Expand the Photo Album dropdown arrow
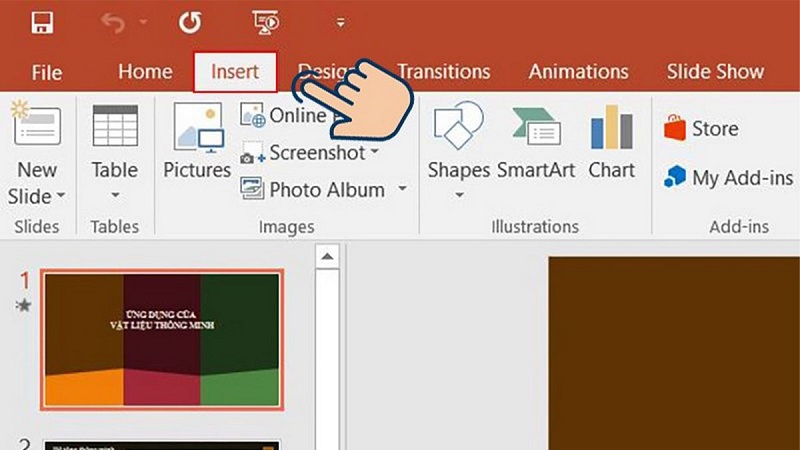Image resolution: width=800 pixels, height=450 pixels. coord(403,188)
